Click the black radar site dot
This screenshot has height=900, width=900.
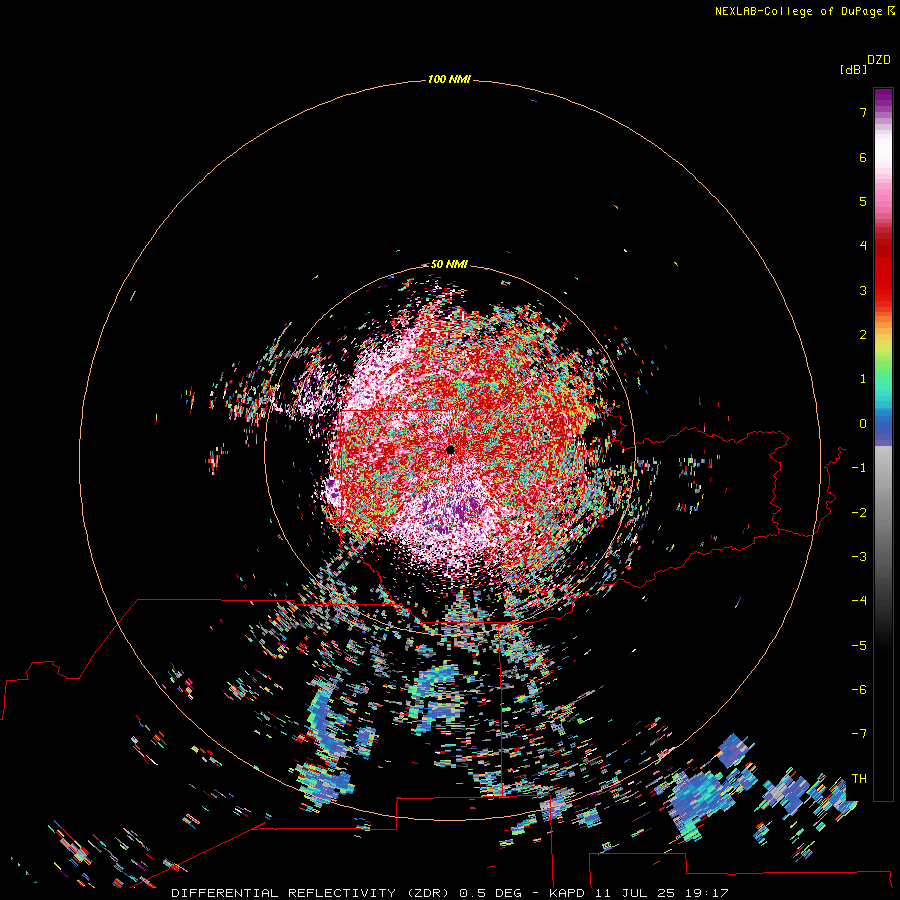(x=450, y=449)
